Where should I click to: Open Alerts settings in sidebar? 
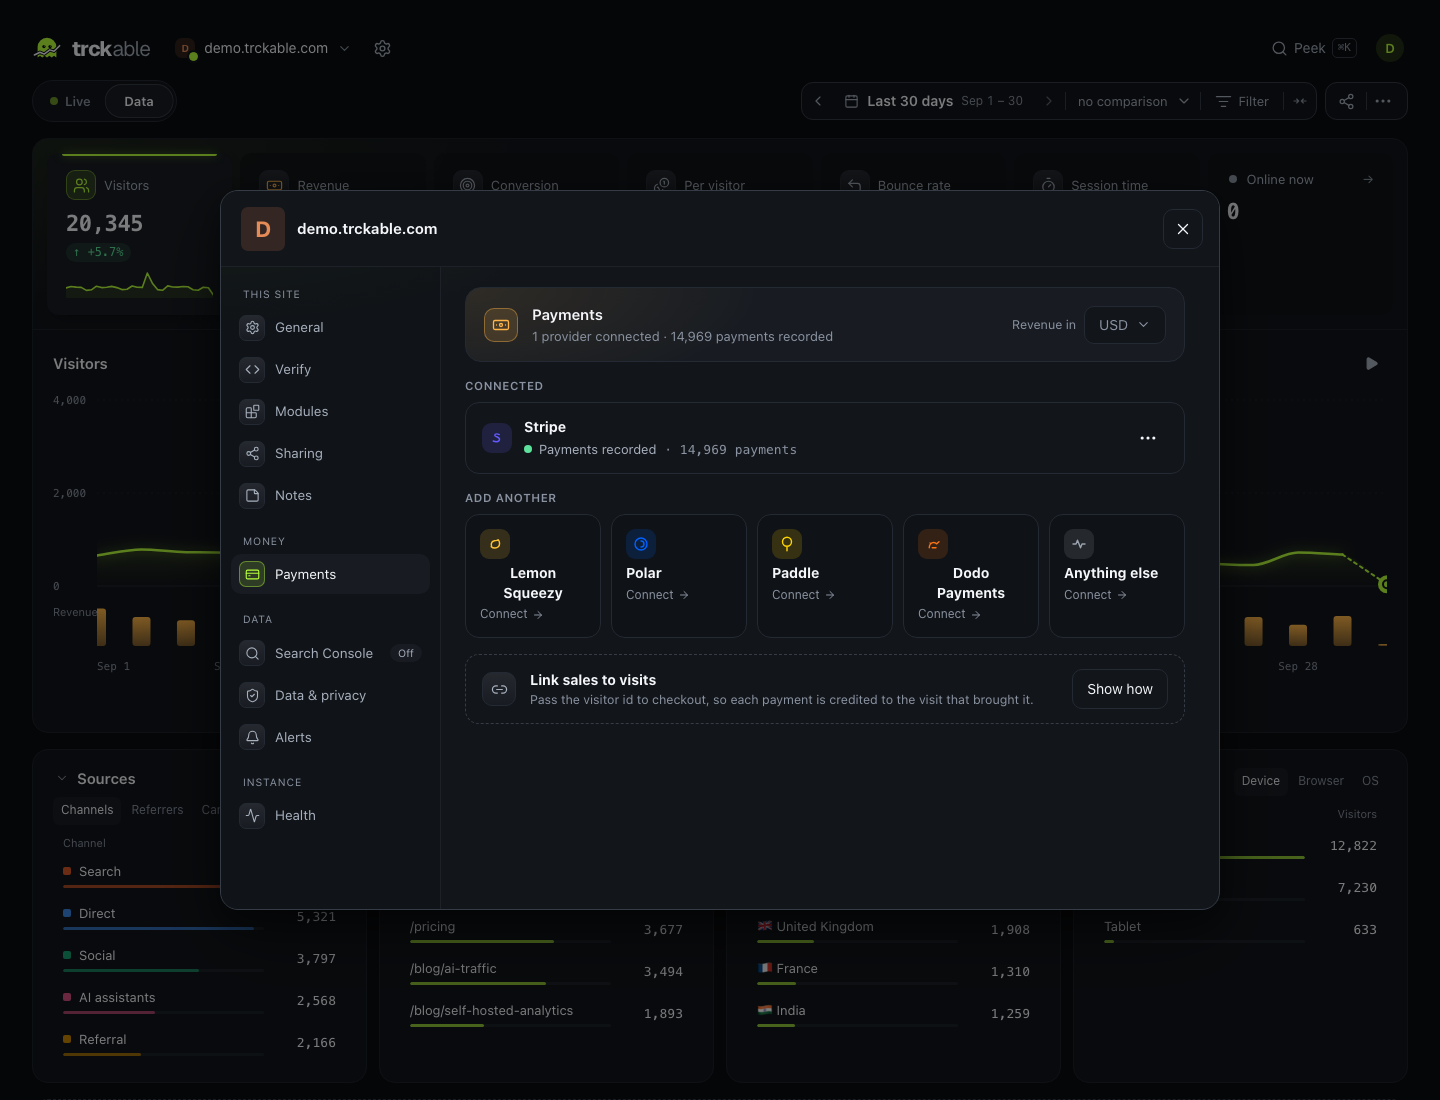331,737
